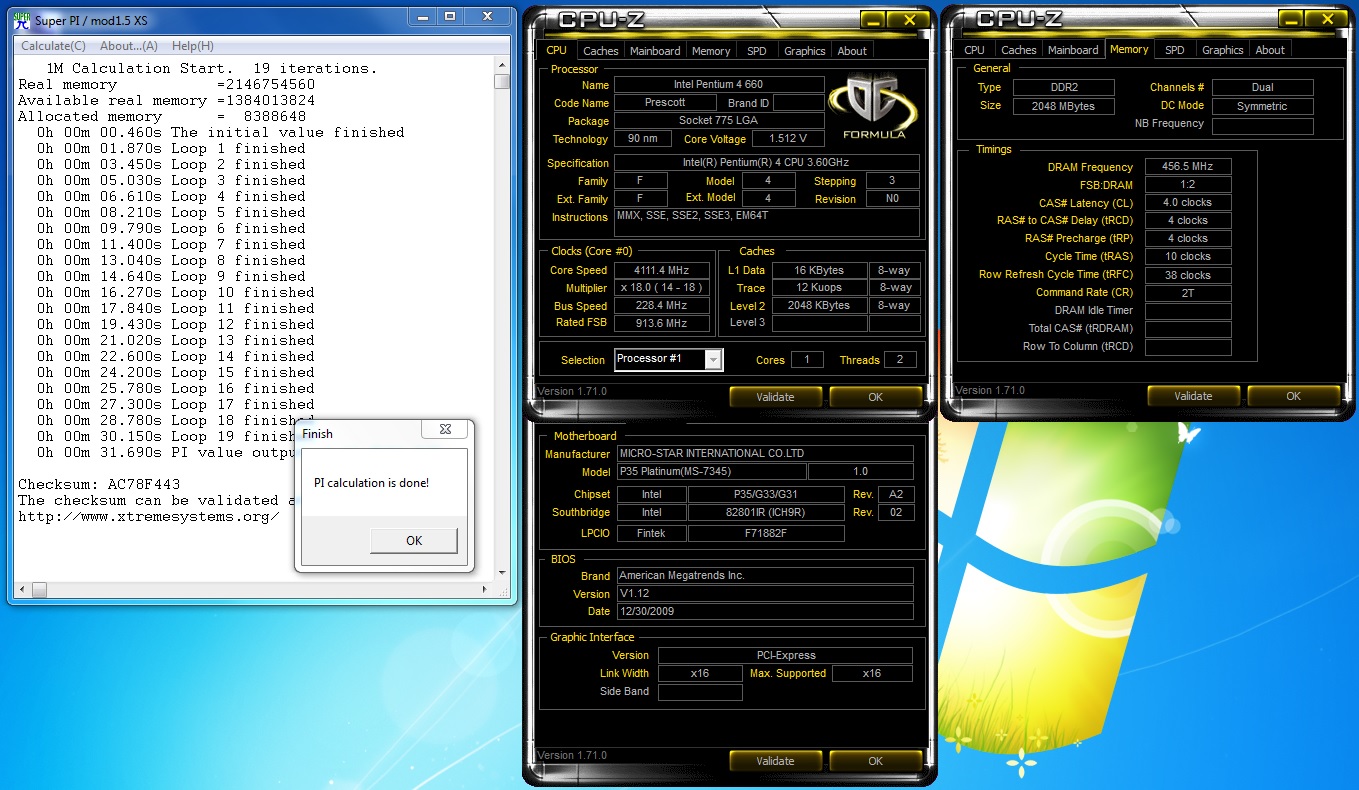
Task: Expand the Processor #1 selection dropdown
Action: pos(713,359)
